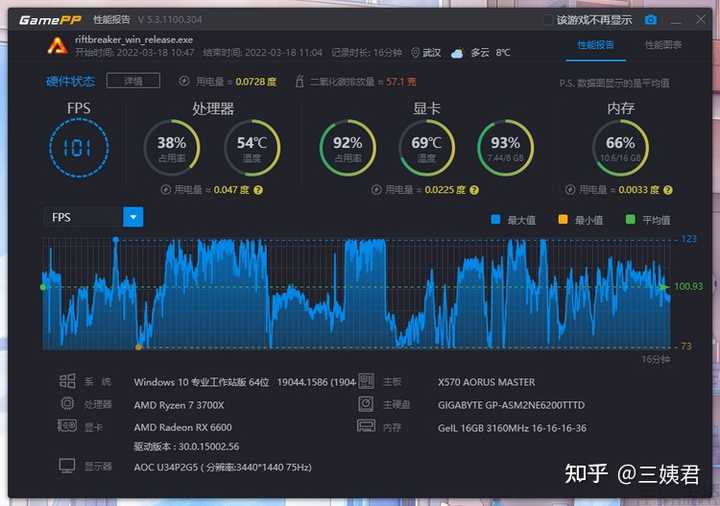
Task: Click the Riftbreaker game logo icon
Action: click(58, 46)
